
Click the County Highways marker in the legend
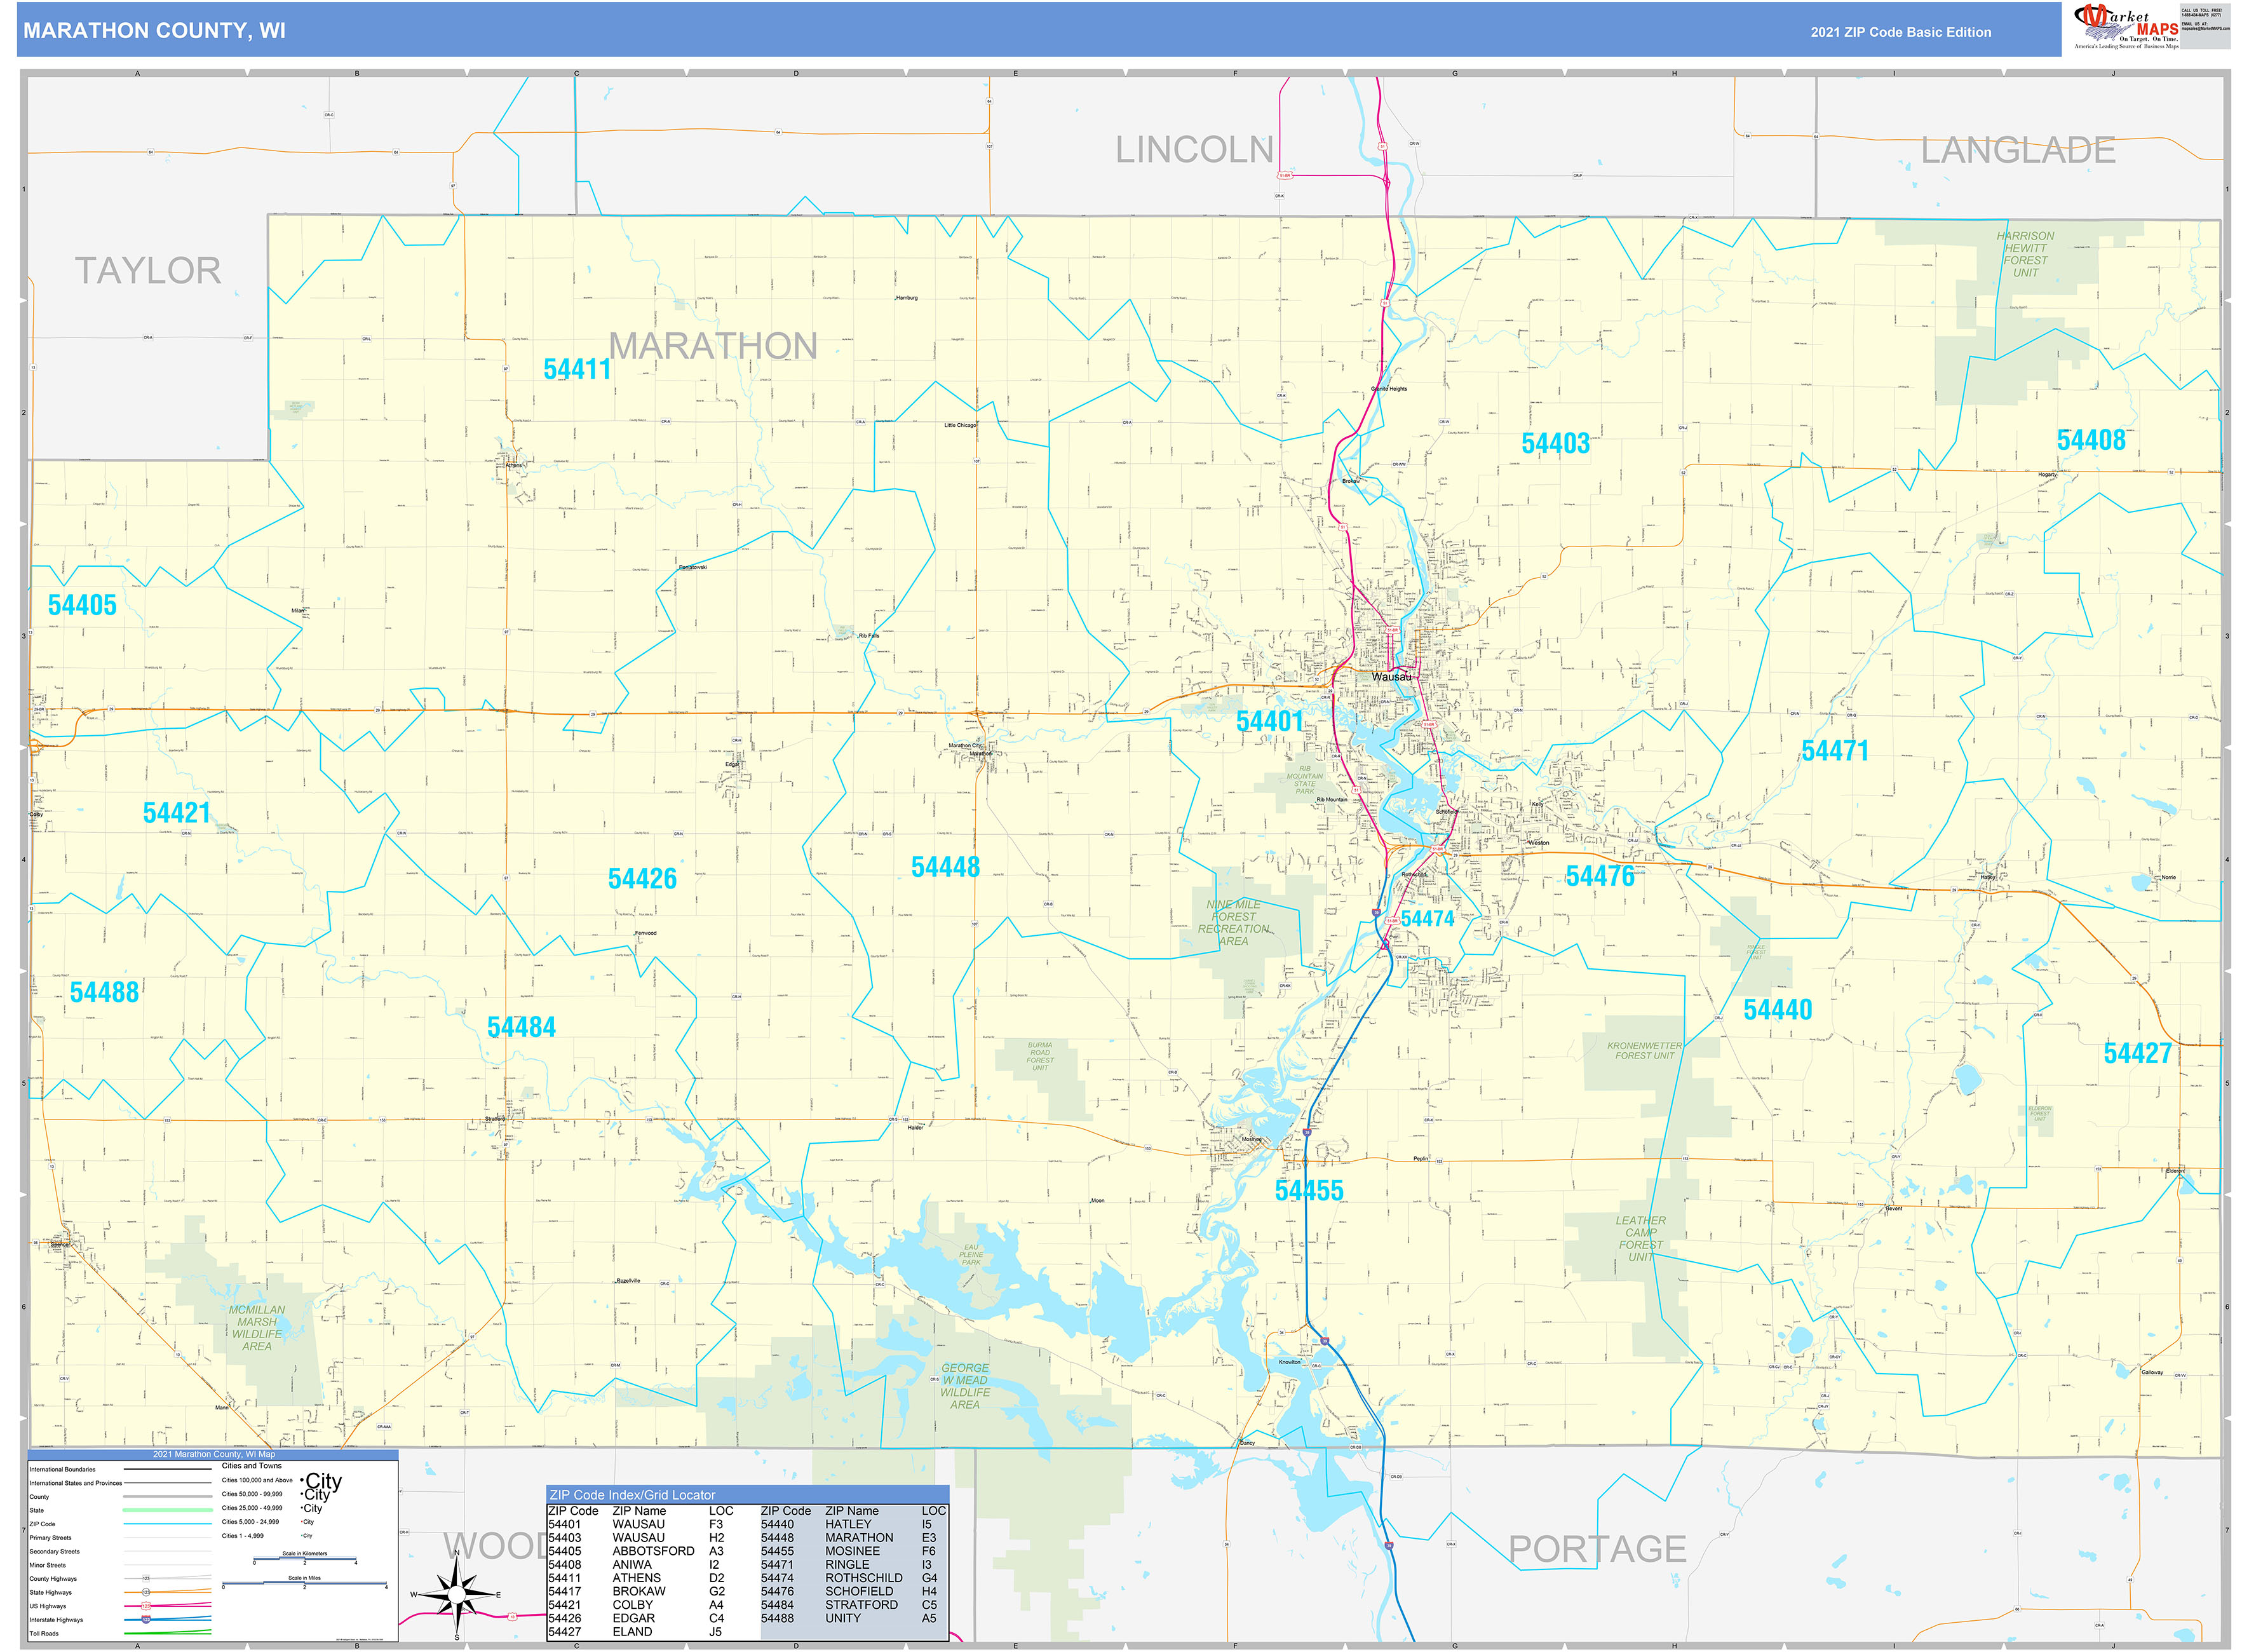[x=146, y=1578]
